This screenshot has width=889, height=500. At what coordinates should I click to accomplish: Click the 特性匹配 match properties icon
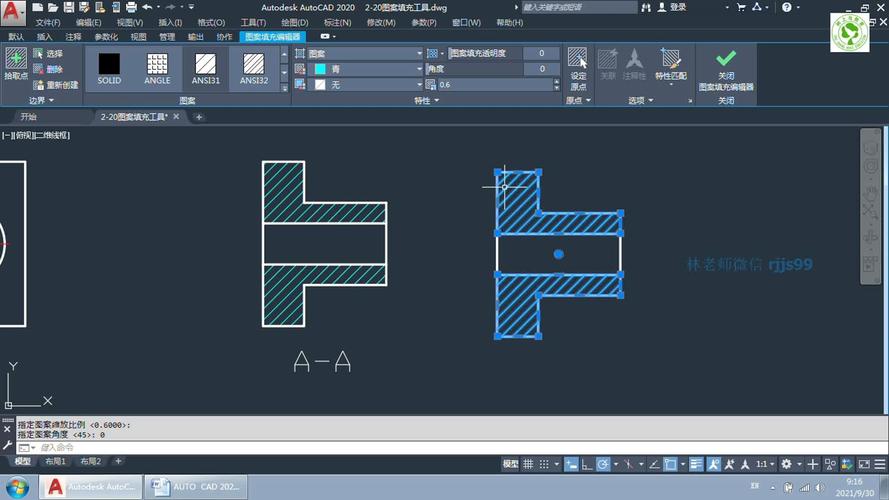[671, 60]
